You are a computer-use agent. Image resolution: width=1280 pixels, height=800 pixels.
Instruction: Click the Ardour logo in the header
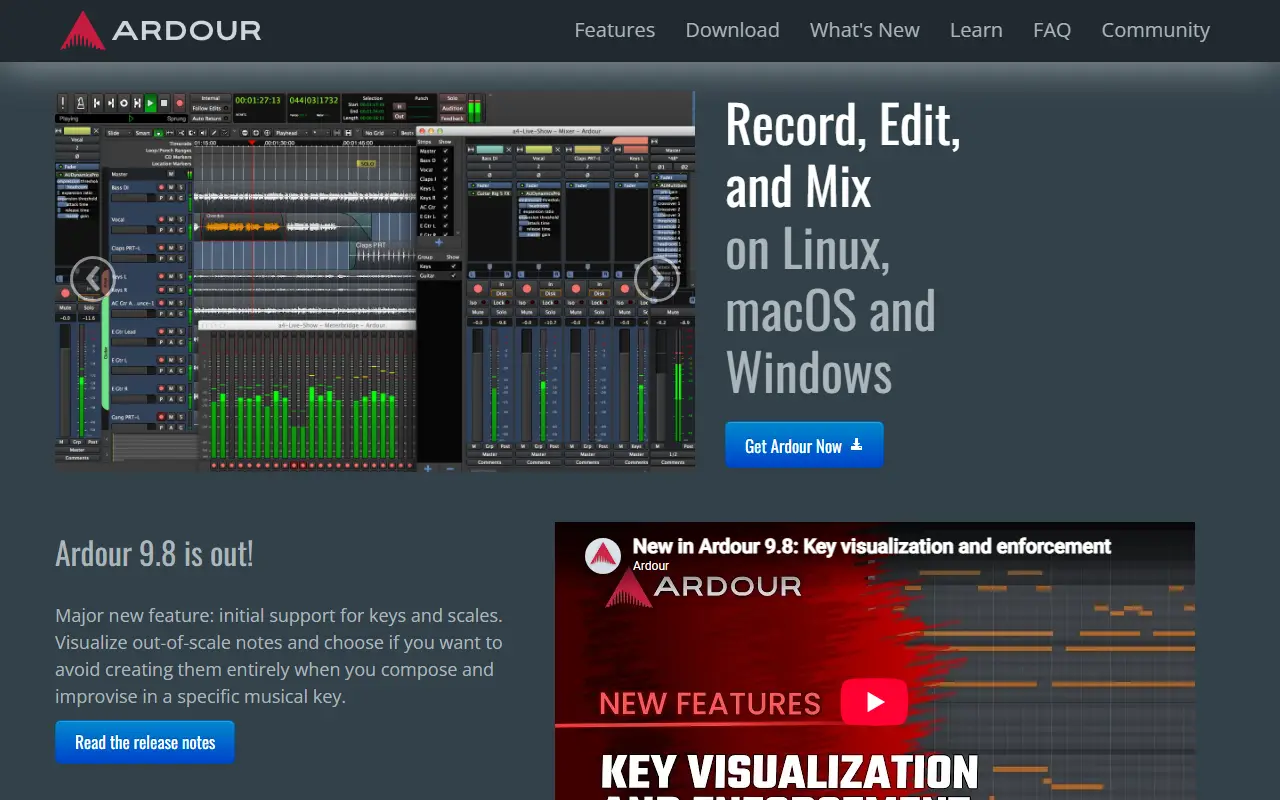point(161,30)
